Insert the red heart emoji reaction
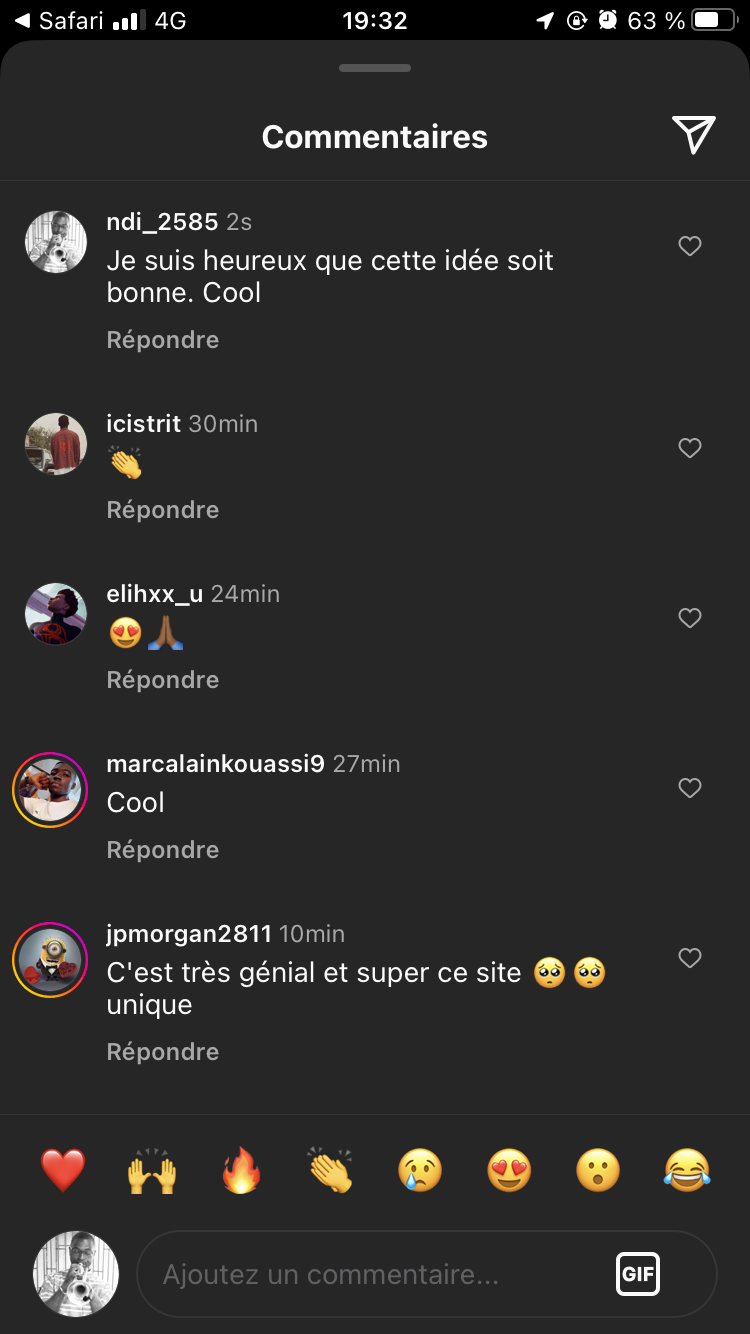The height and width of the screenshot is (1334, 750). pos(63,1170)
